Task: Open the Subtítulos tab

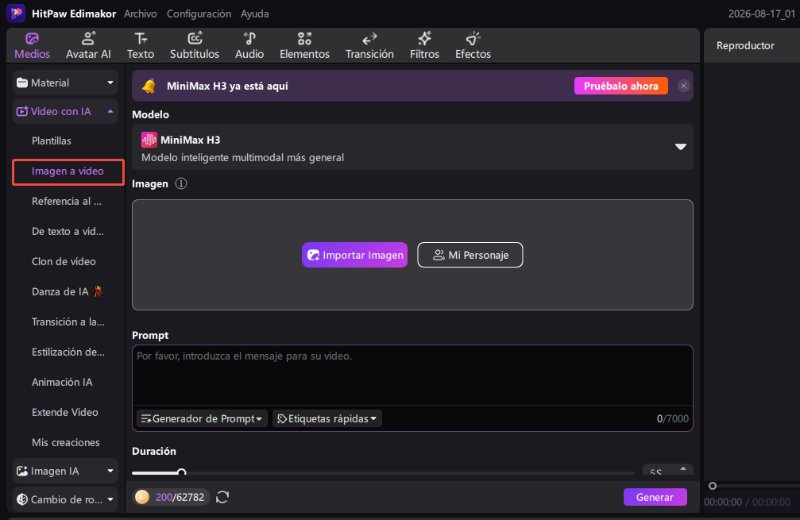Action: pos(194,46)
